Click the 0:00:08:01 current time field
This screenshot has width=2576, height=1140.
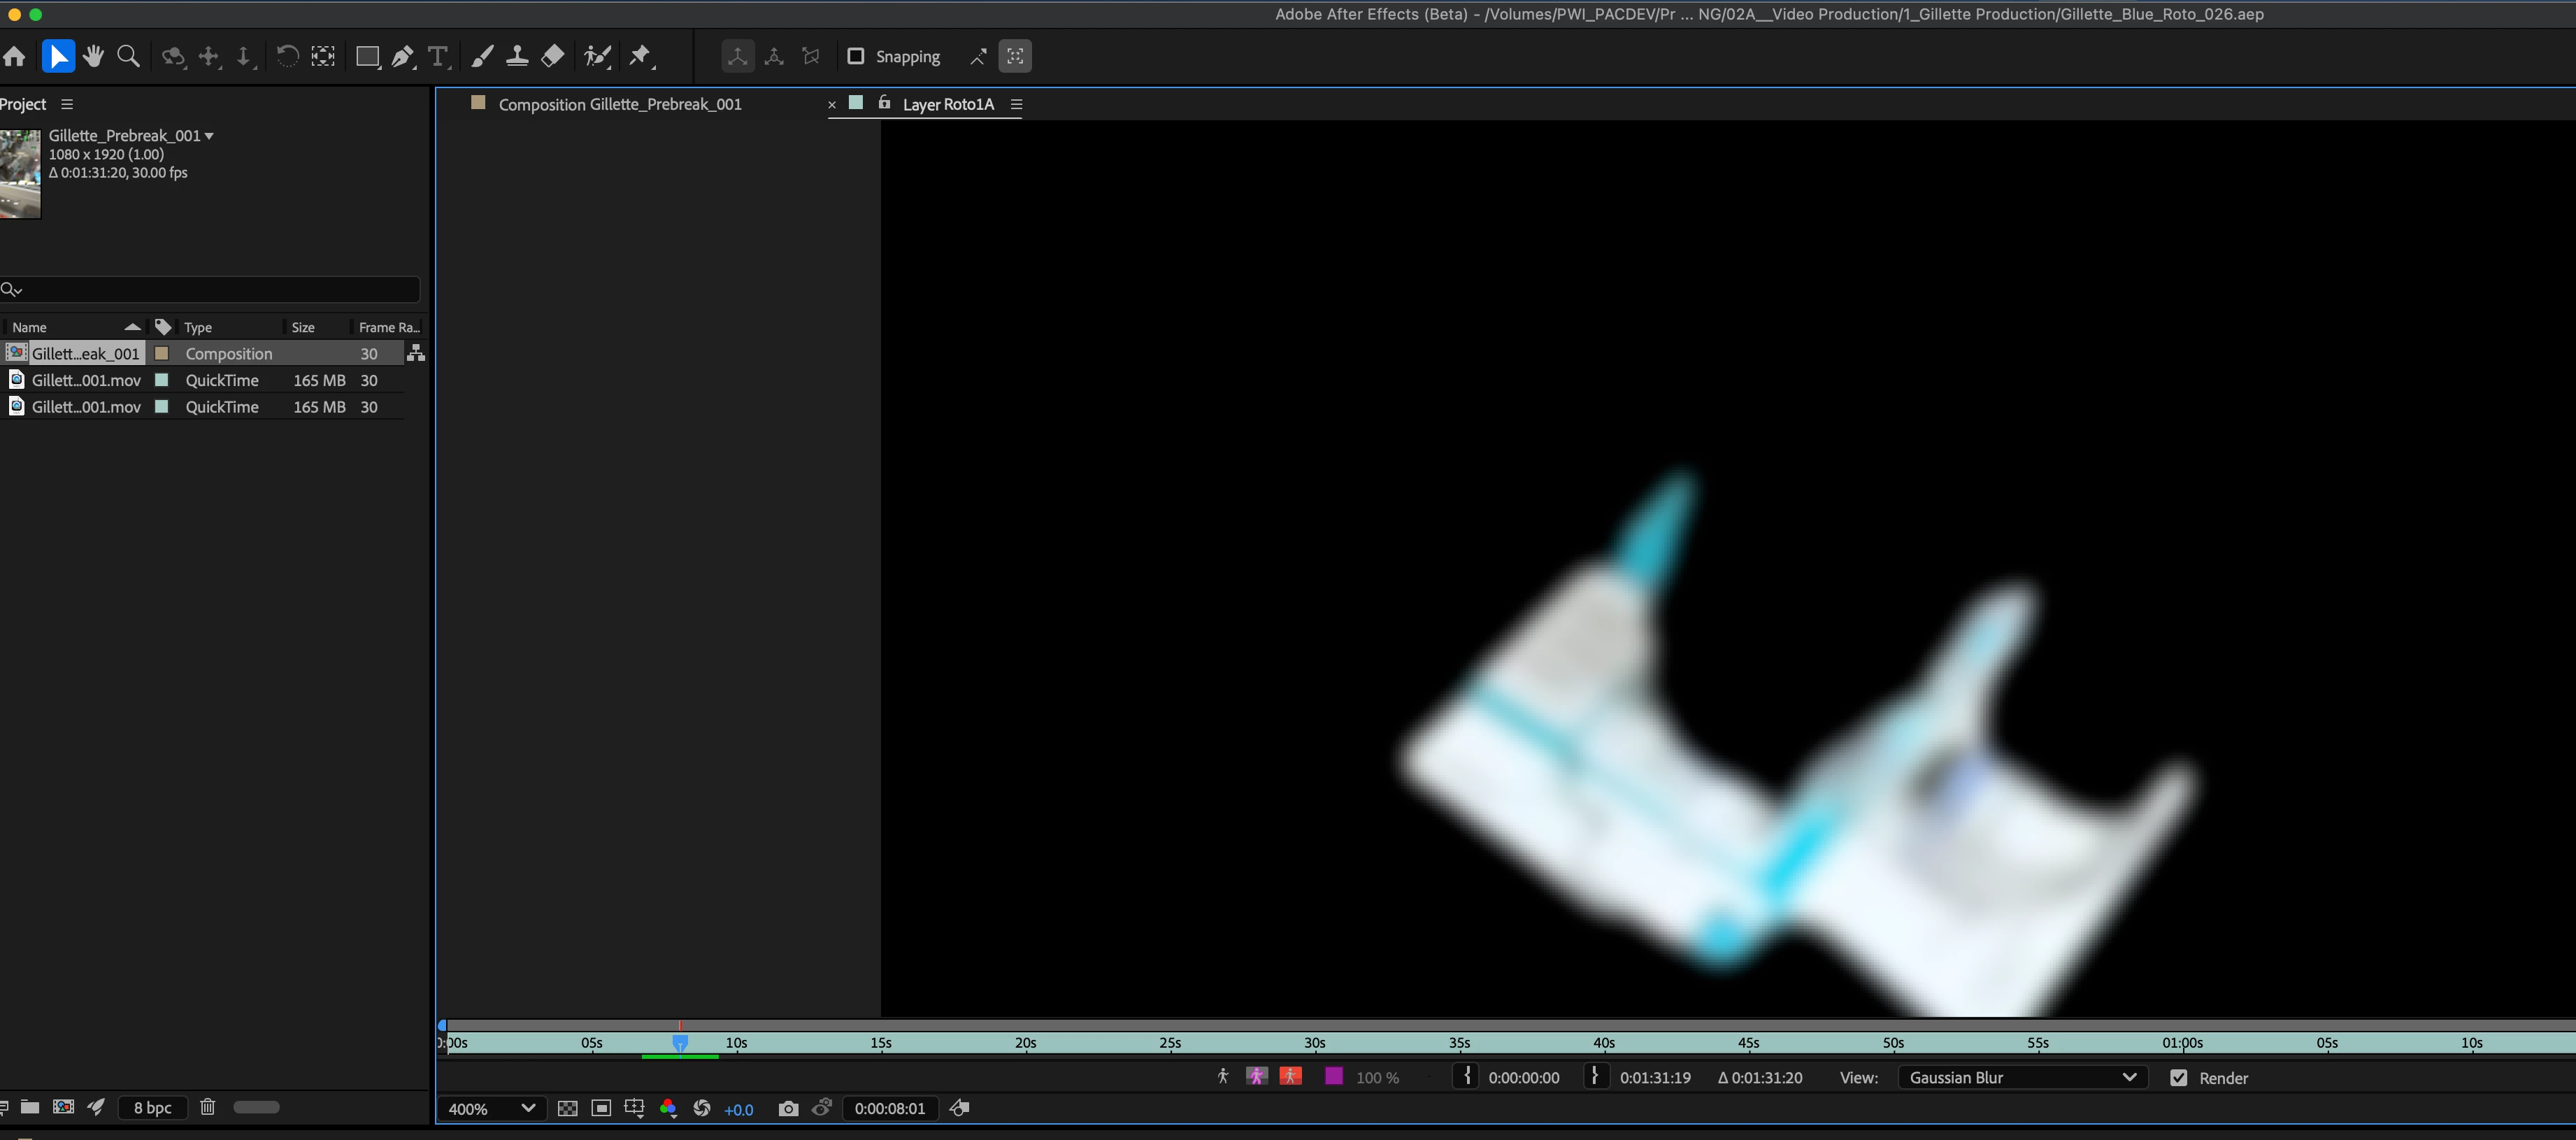pos(889,1108)
